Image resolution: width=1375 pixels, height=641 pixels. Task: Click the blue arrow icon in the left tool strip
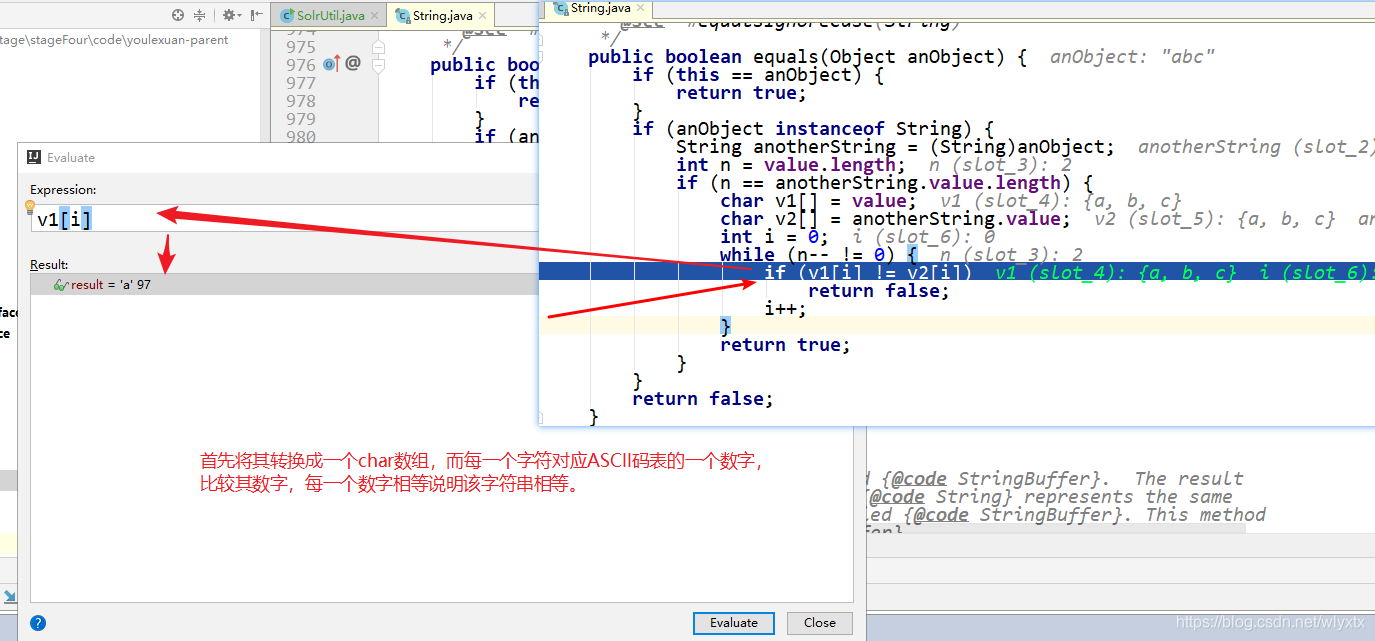(x=9, y=597)
